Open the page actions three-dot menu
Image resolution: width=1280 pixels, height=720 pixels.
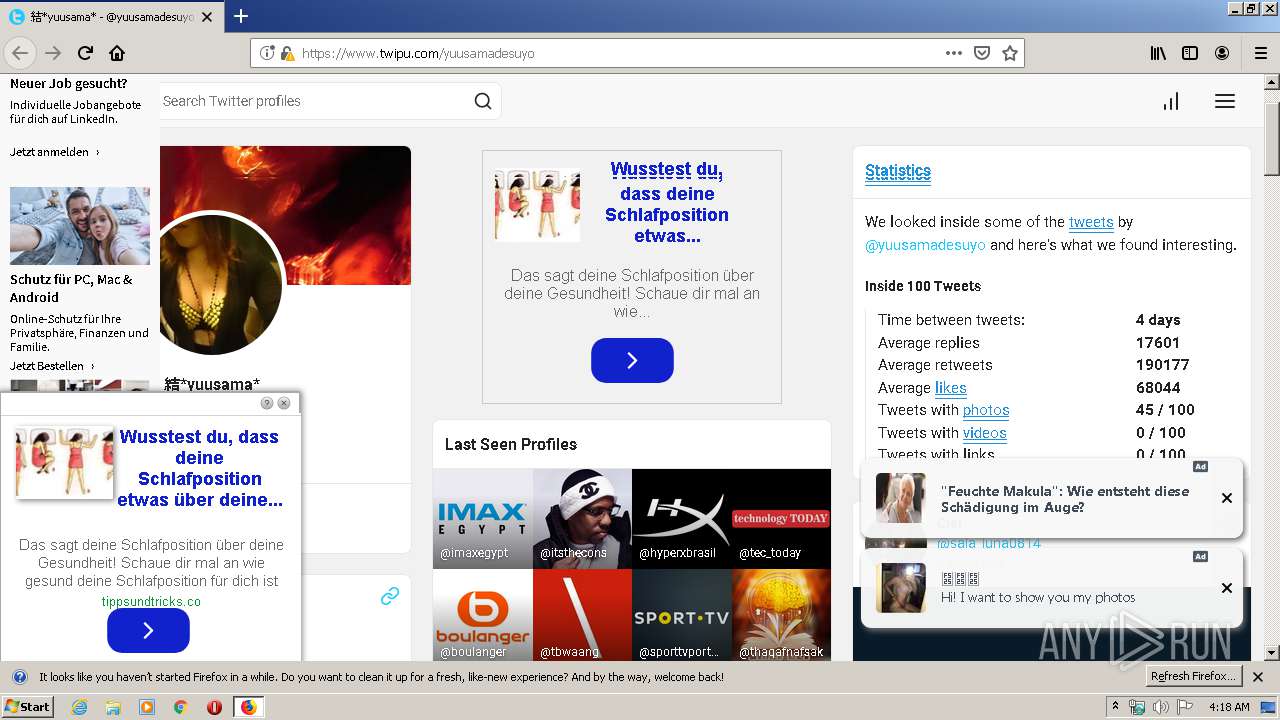pyautogui.click(x=954, y=53)
